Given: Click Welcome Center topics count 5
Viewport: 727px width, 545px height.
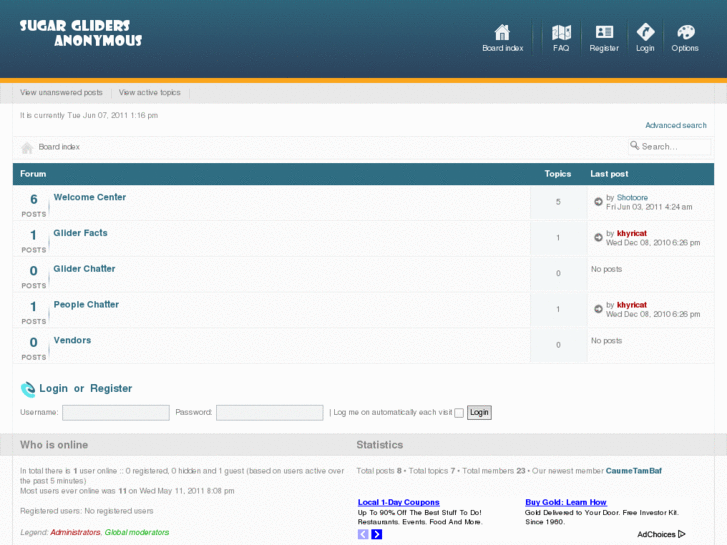Looking at the screenshot, I should tap(558, 202).
